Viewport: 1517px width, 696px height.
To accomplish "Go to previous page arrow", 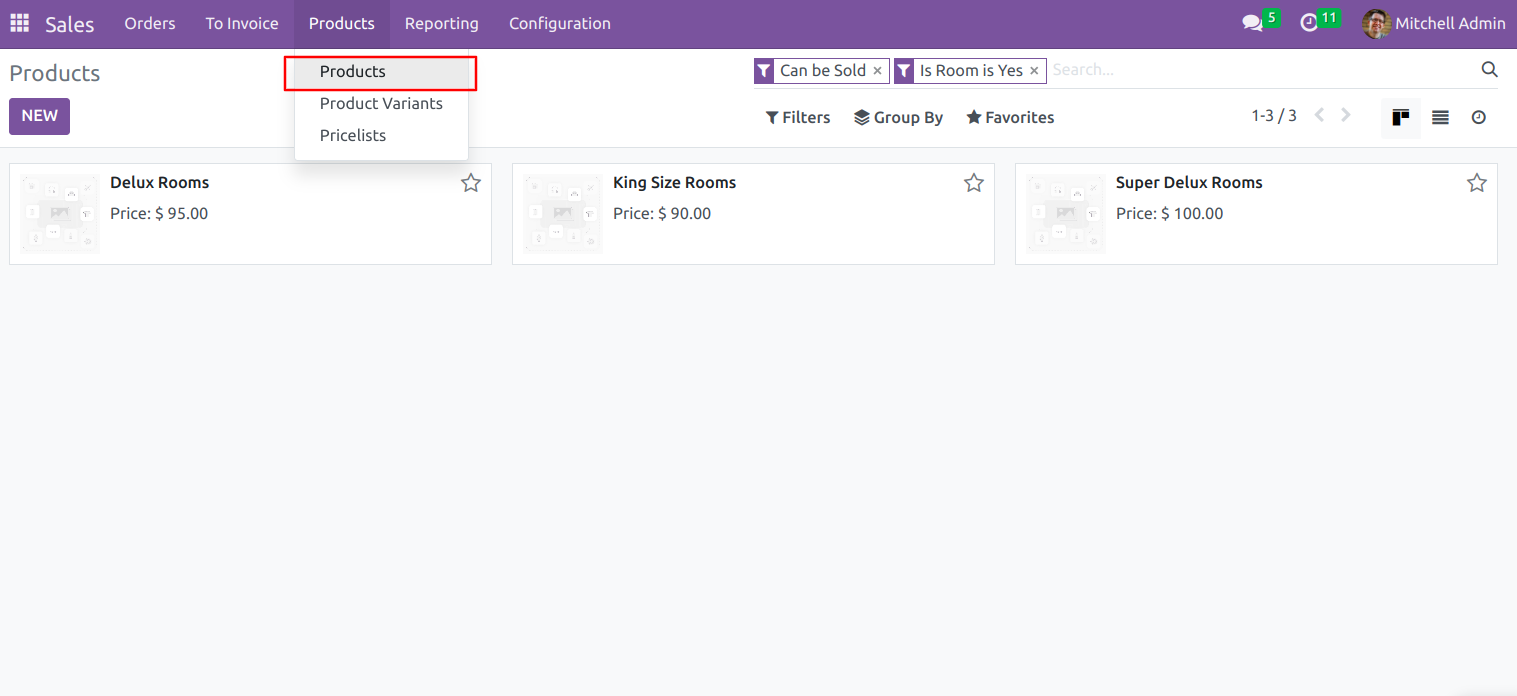I will tap(1319, 115).
